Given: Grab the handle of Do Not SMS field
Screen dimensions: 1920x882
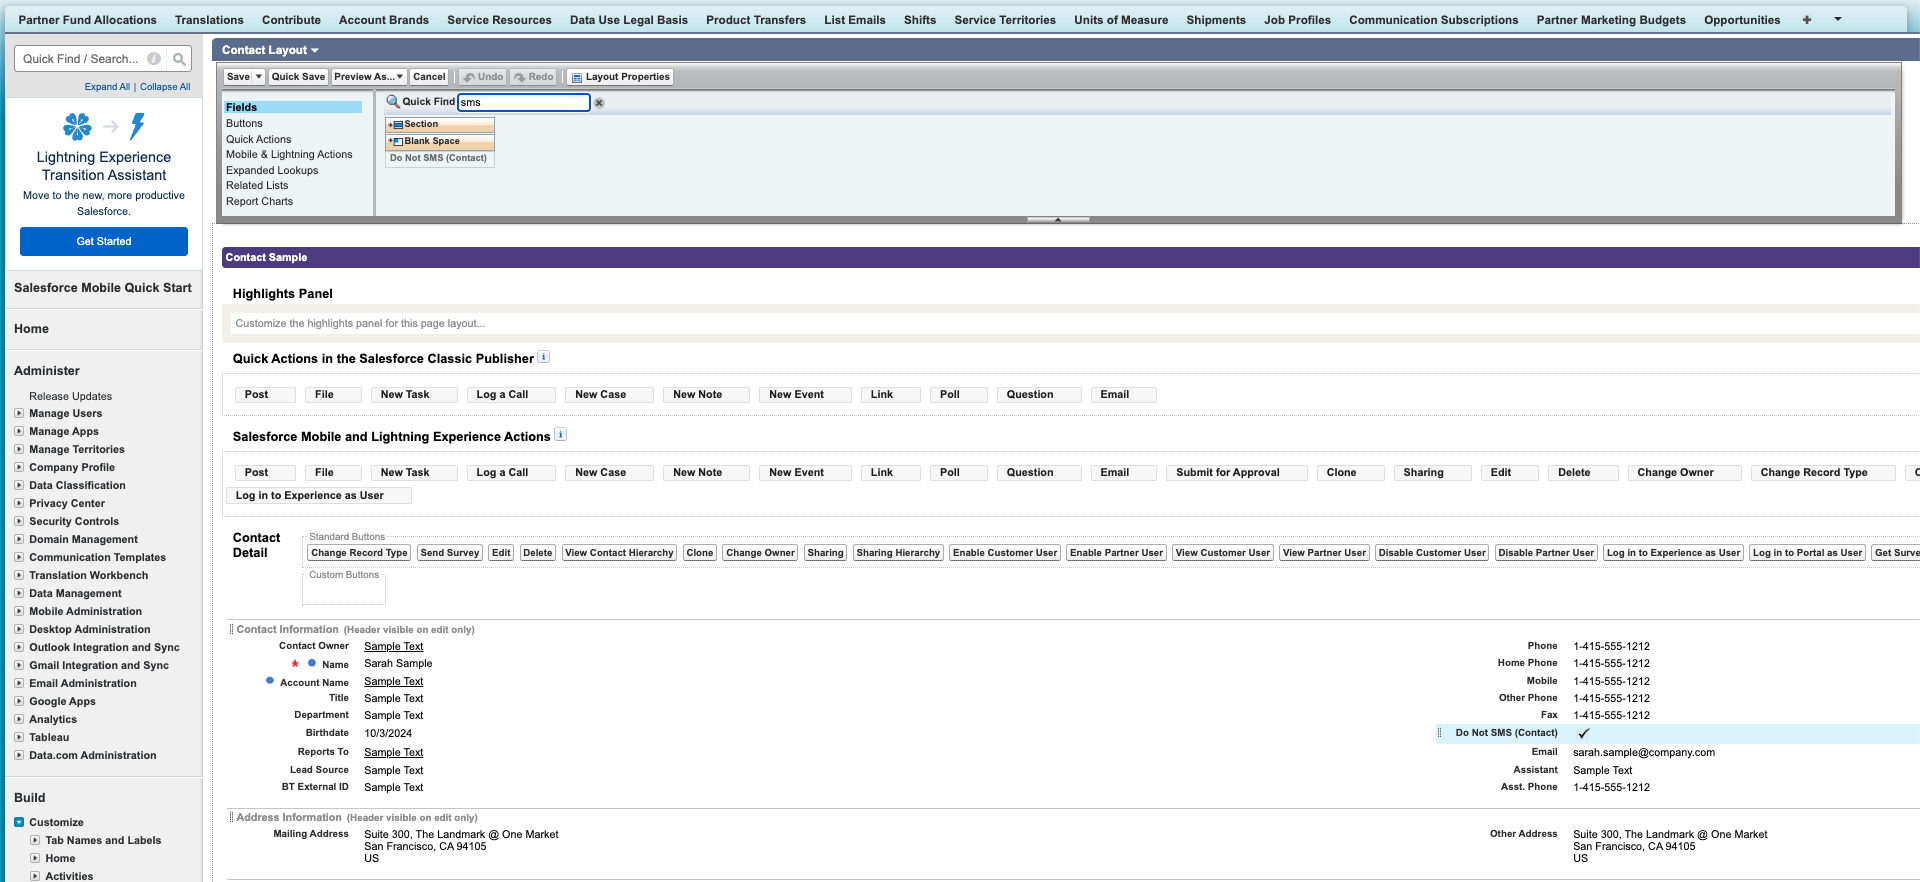Looking at the screenshot, I should 1440,733.
